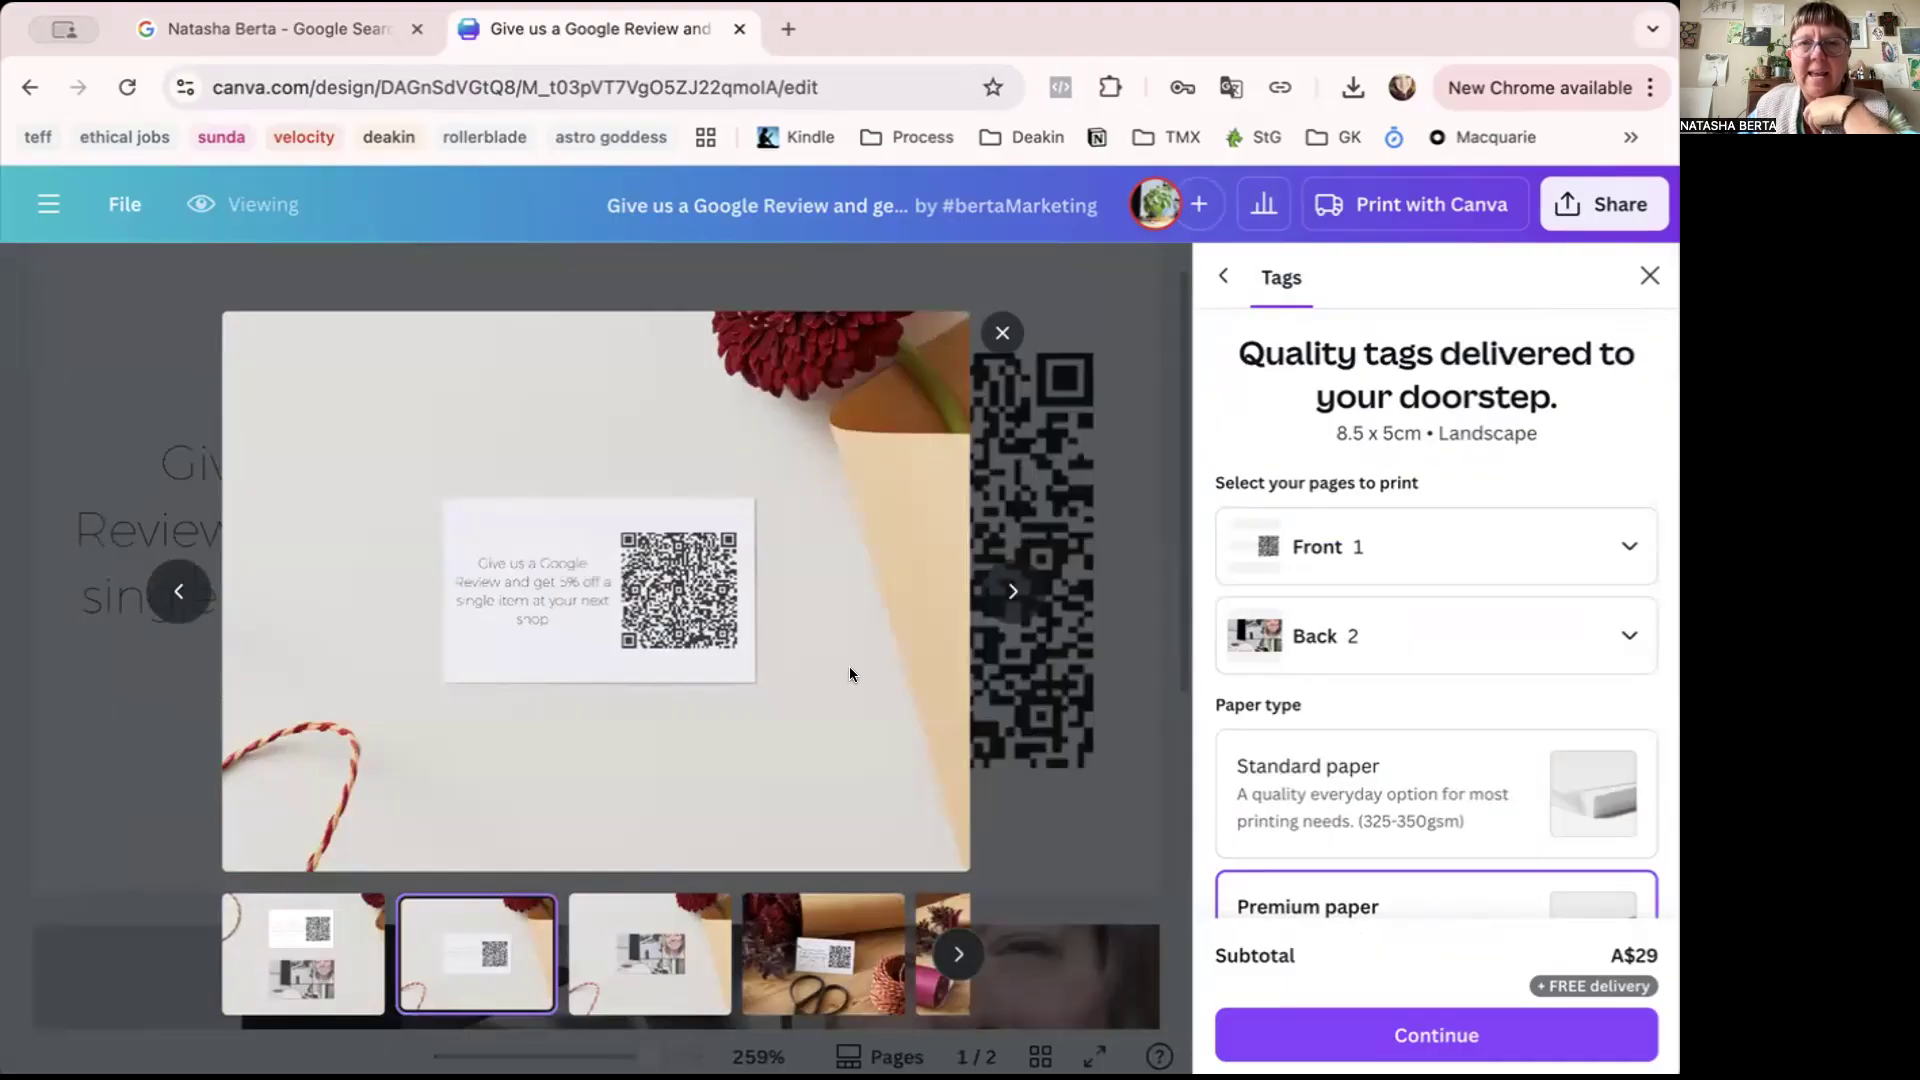Click the link chain extension icon

coord(1280,87)
